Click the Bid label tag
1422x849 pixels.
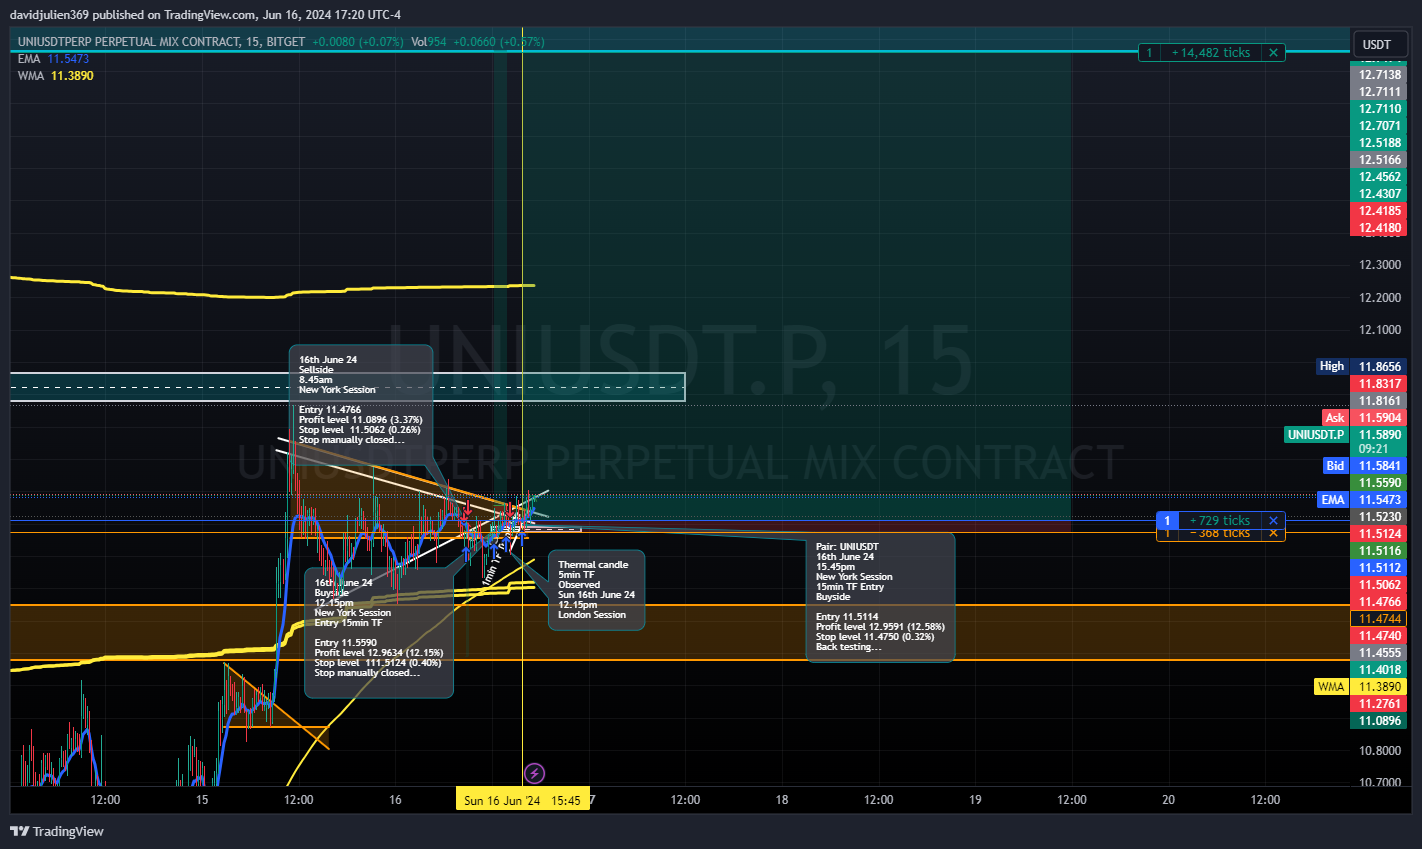pos(1335,465)
